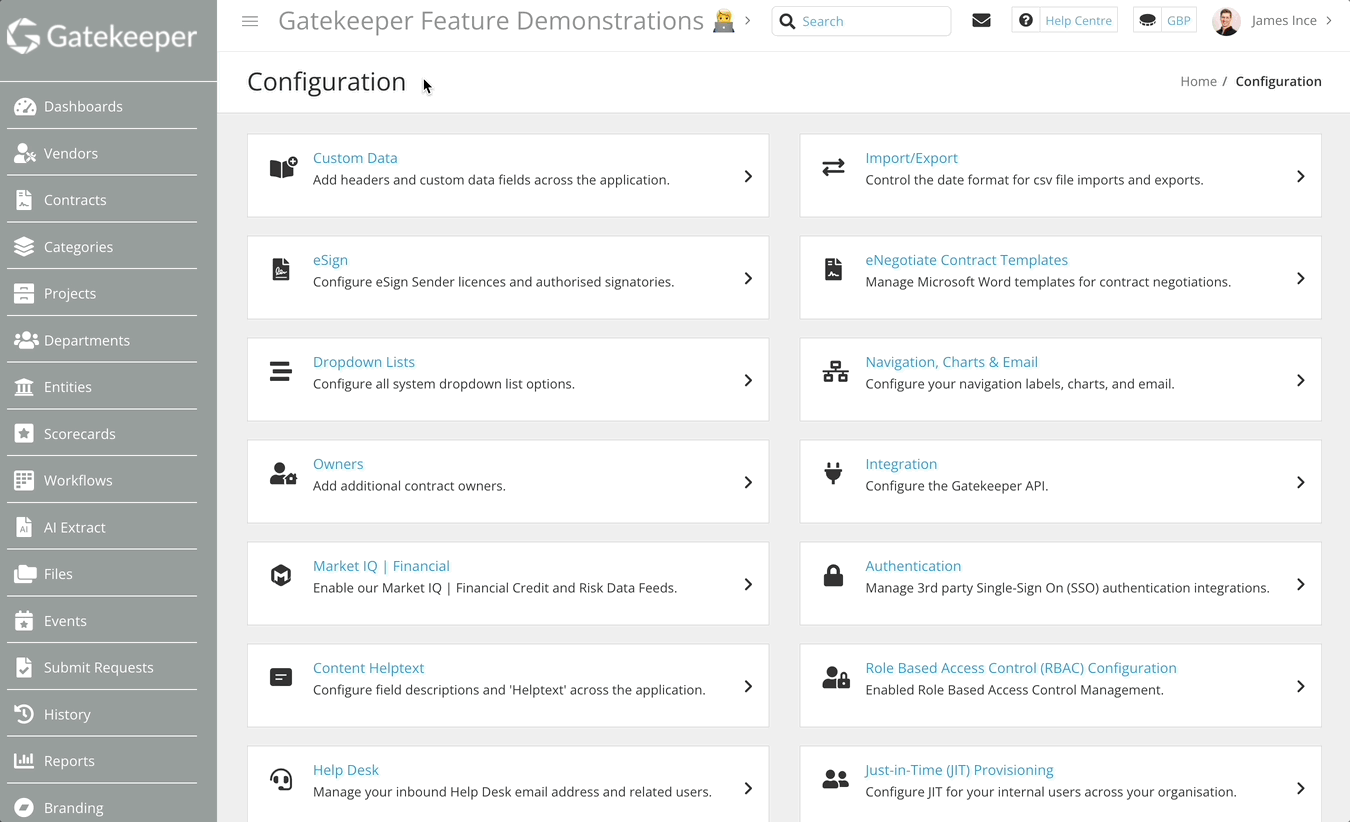Click the Branding compass icon
The height and width of the screenshot is (822, 1350).
tap(24, 807)
